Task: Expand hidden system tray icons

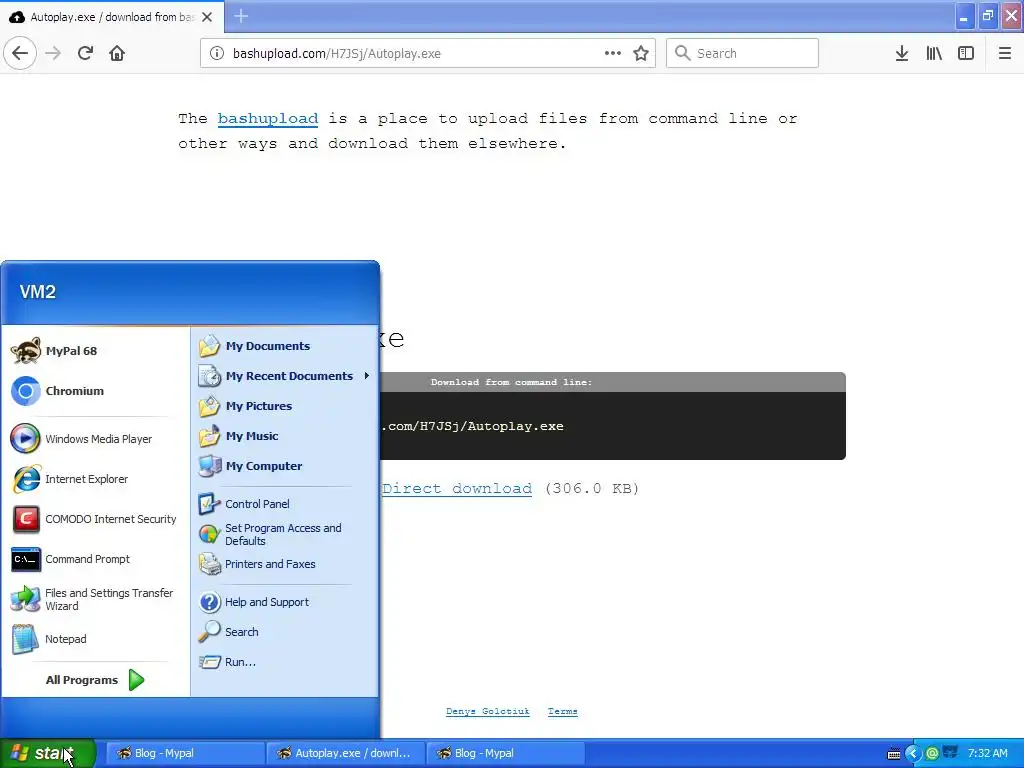Action: point(913,754)
